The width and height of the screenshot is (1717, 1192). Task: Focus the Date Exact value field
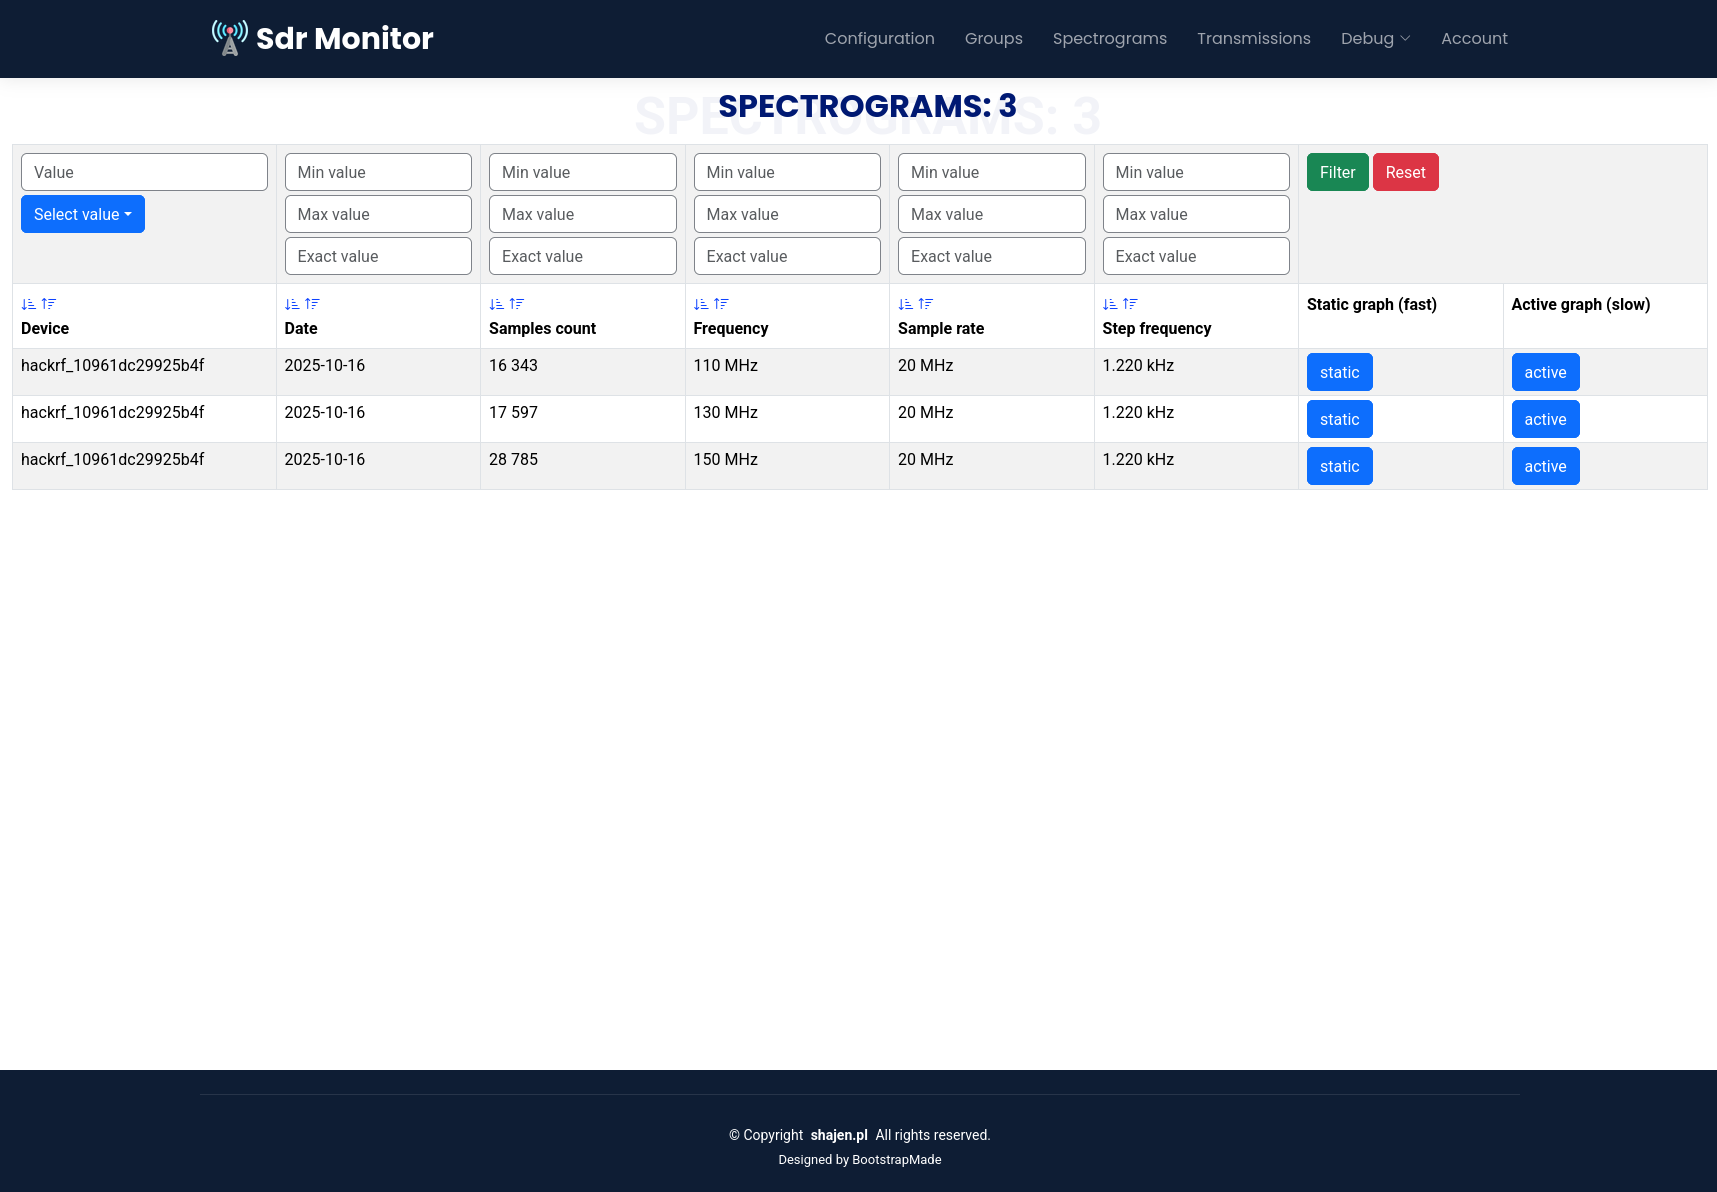coord(378,256)
